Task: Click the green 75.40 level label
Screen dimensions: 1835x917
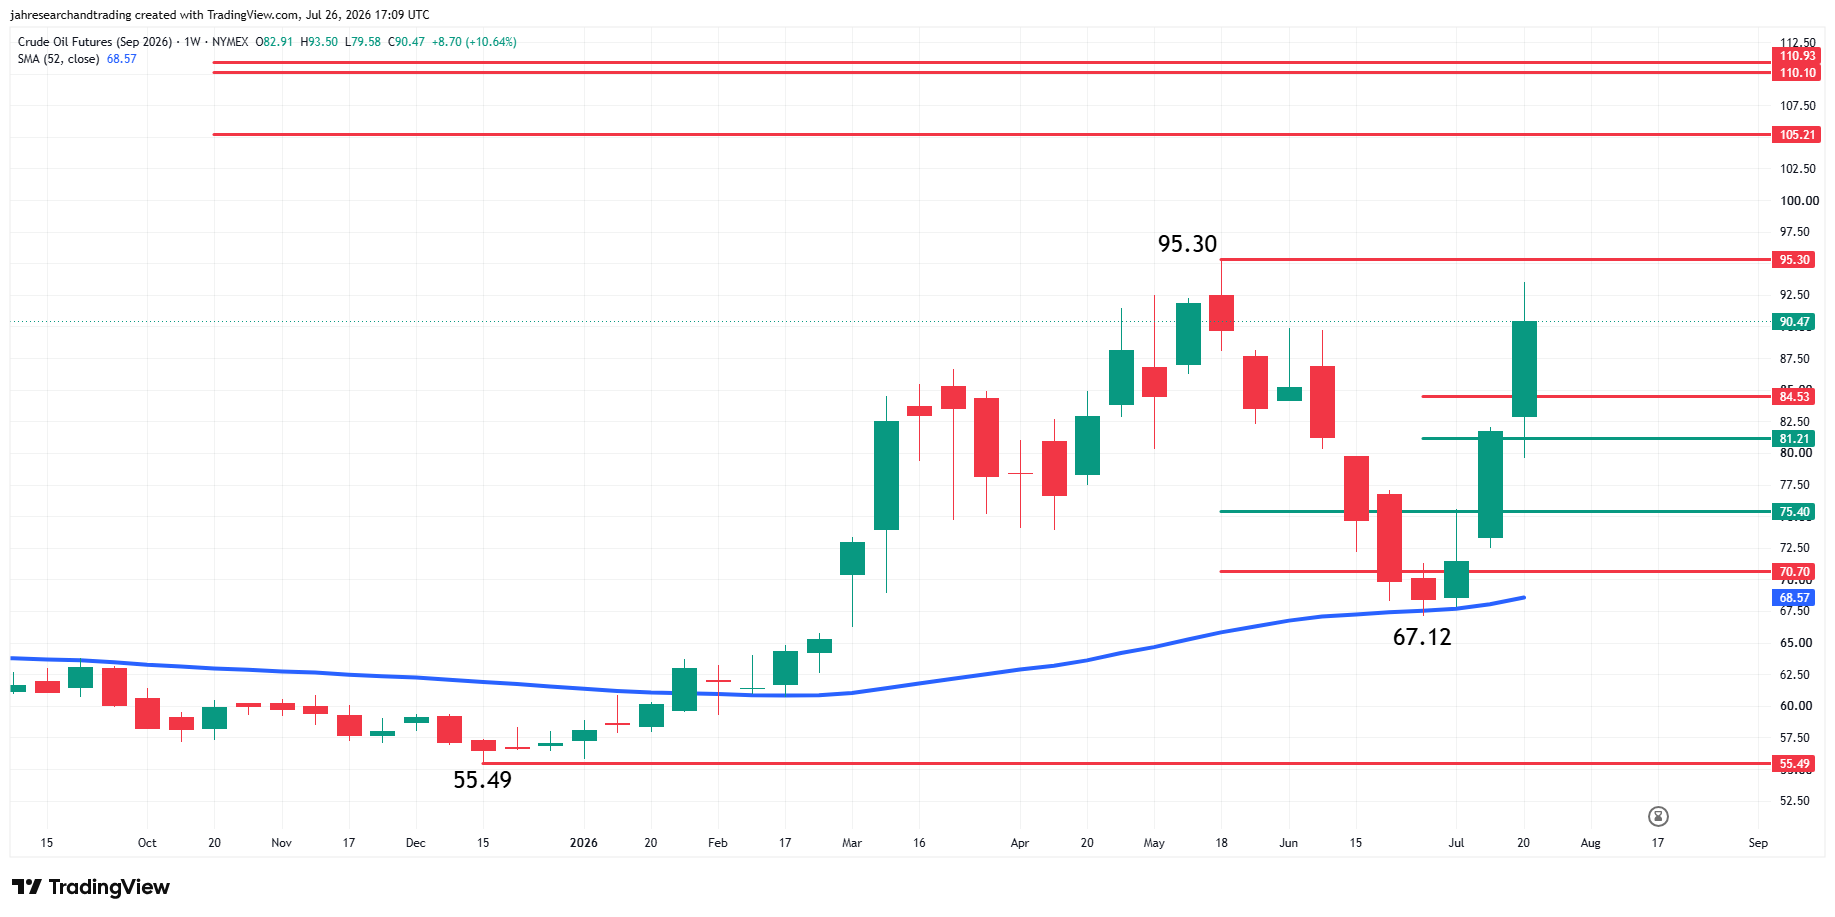Action: (x=1794, y=512)
